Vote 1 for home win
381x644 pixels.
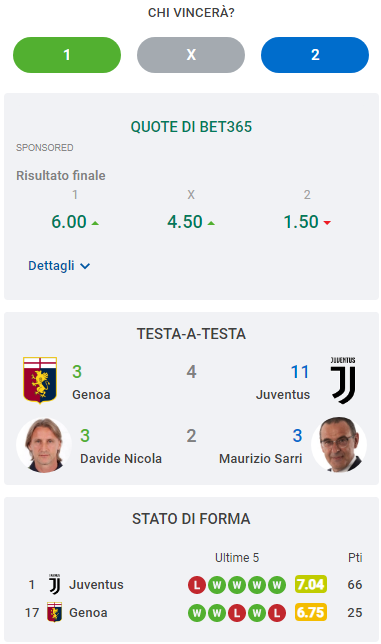click(x=67, y=55)
